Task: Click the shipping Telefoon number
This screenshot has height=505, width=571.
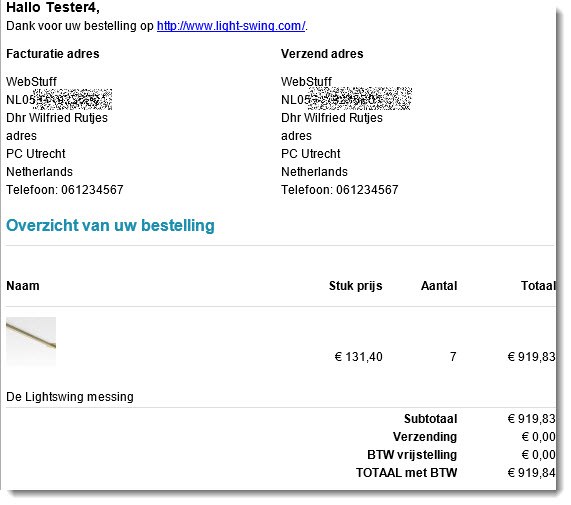Action: coord(367,190)
